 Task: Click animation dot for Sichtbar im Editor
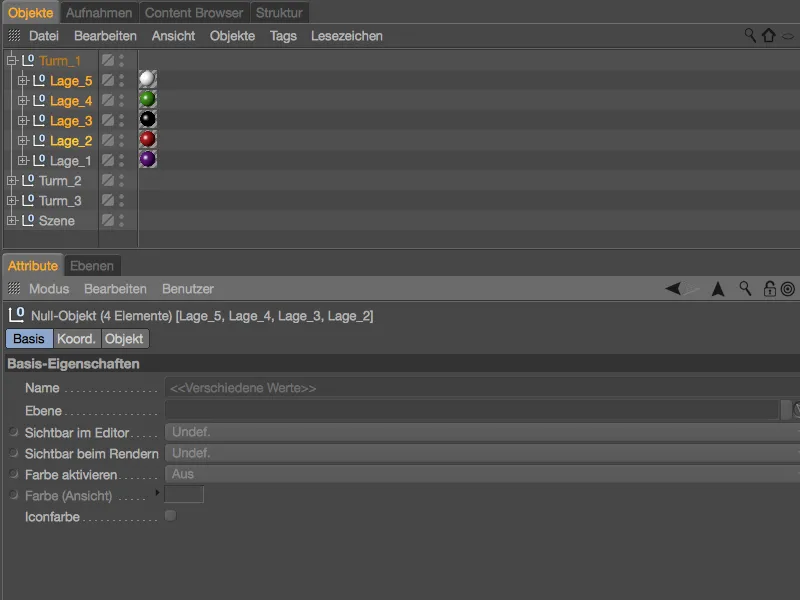click(x=14, y=432)
